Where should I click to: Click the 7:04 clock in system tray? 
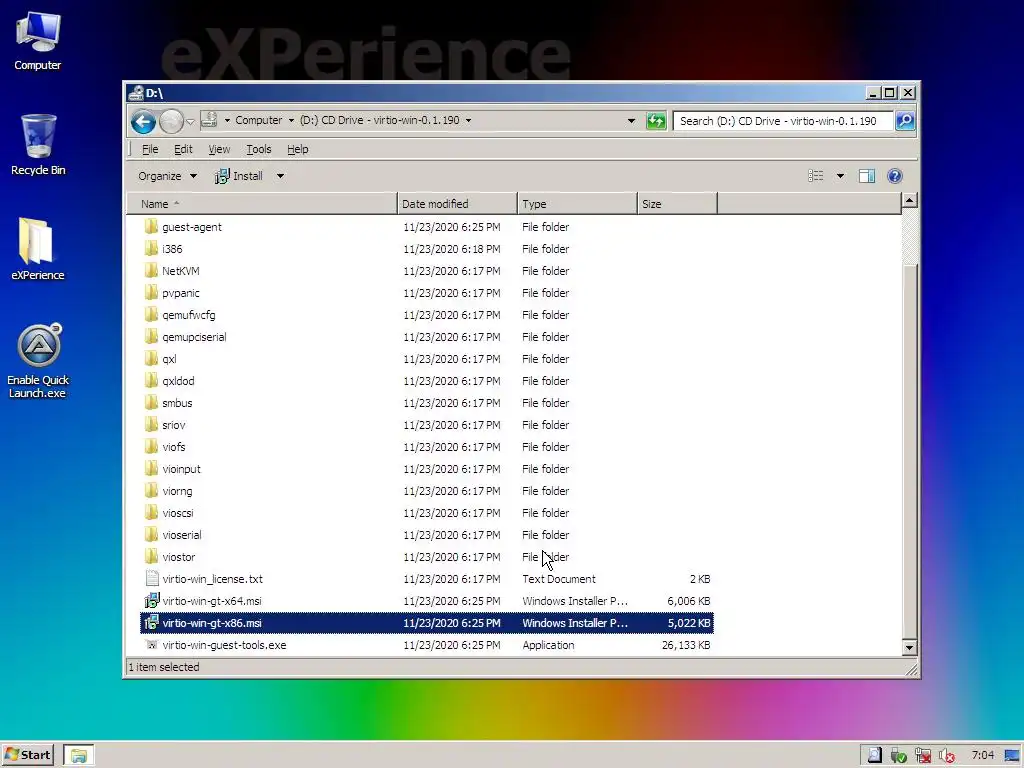[x=982, y=756]
